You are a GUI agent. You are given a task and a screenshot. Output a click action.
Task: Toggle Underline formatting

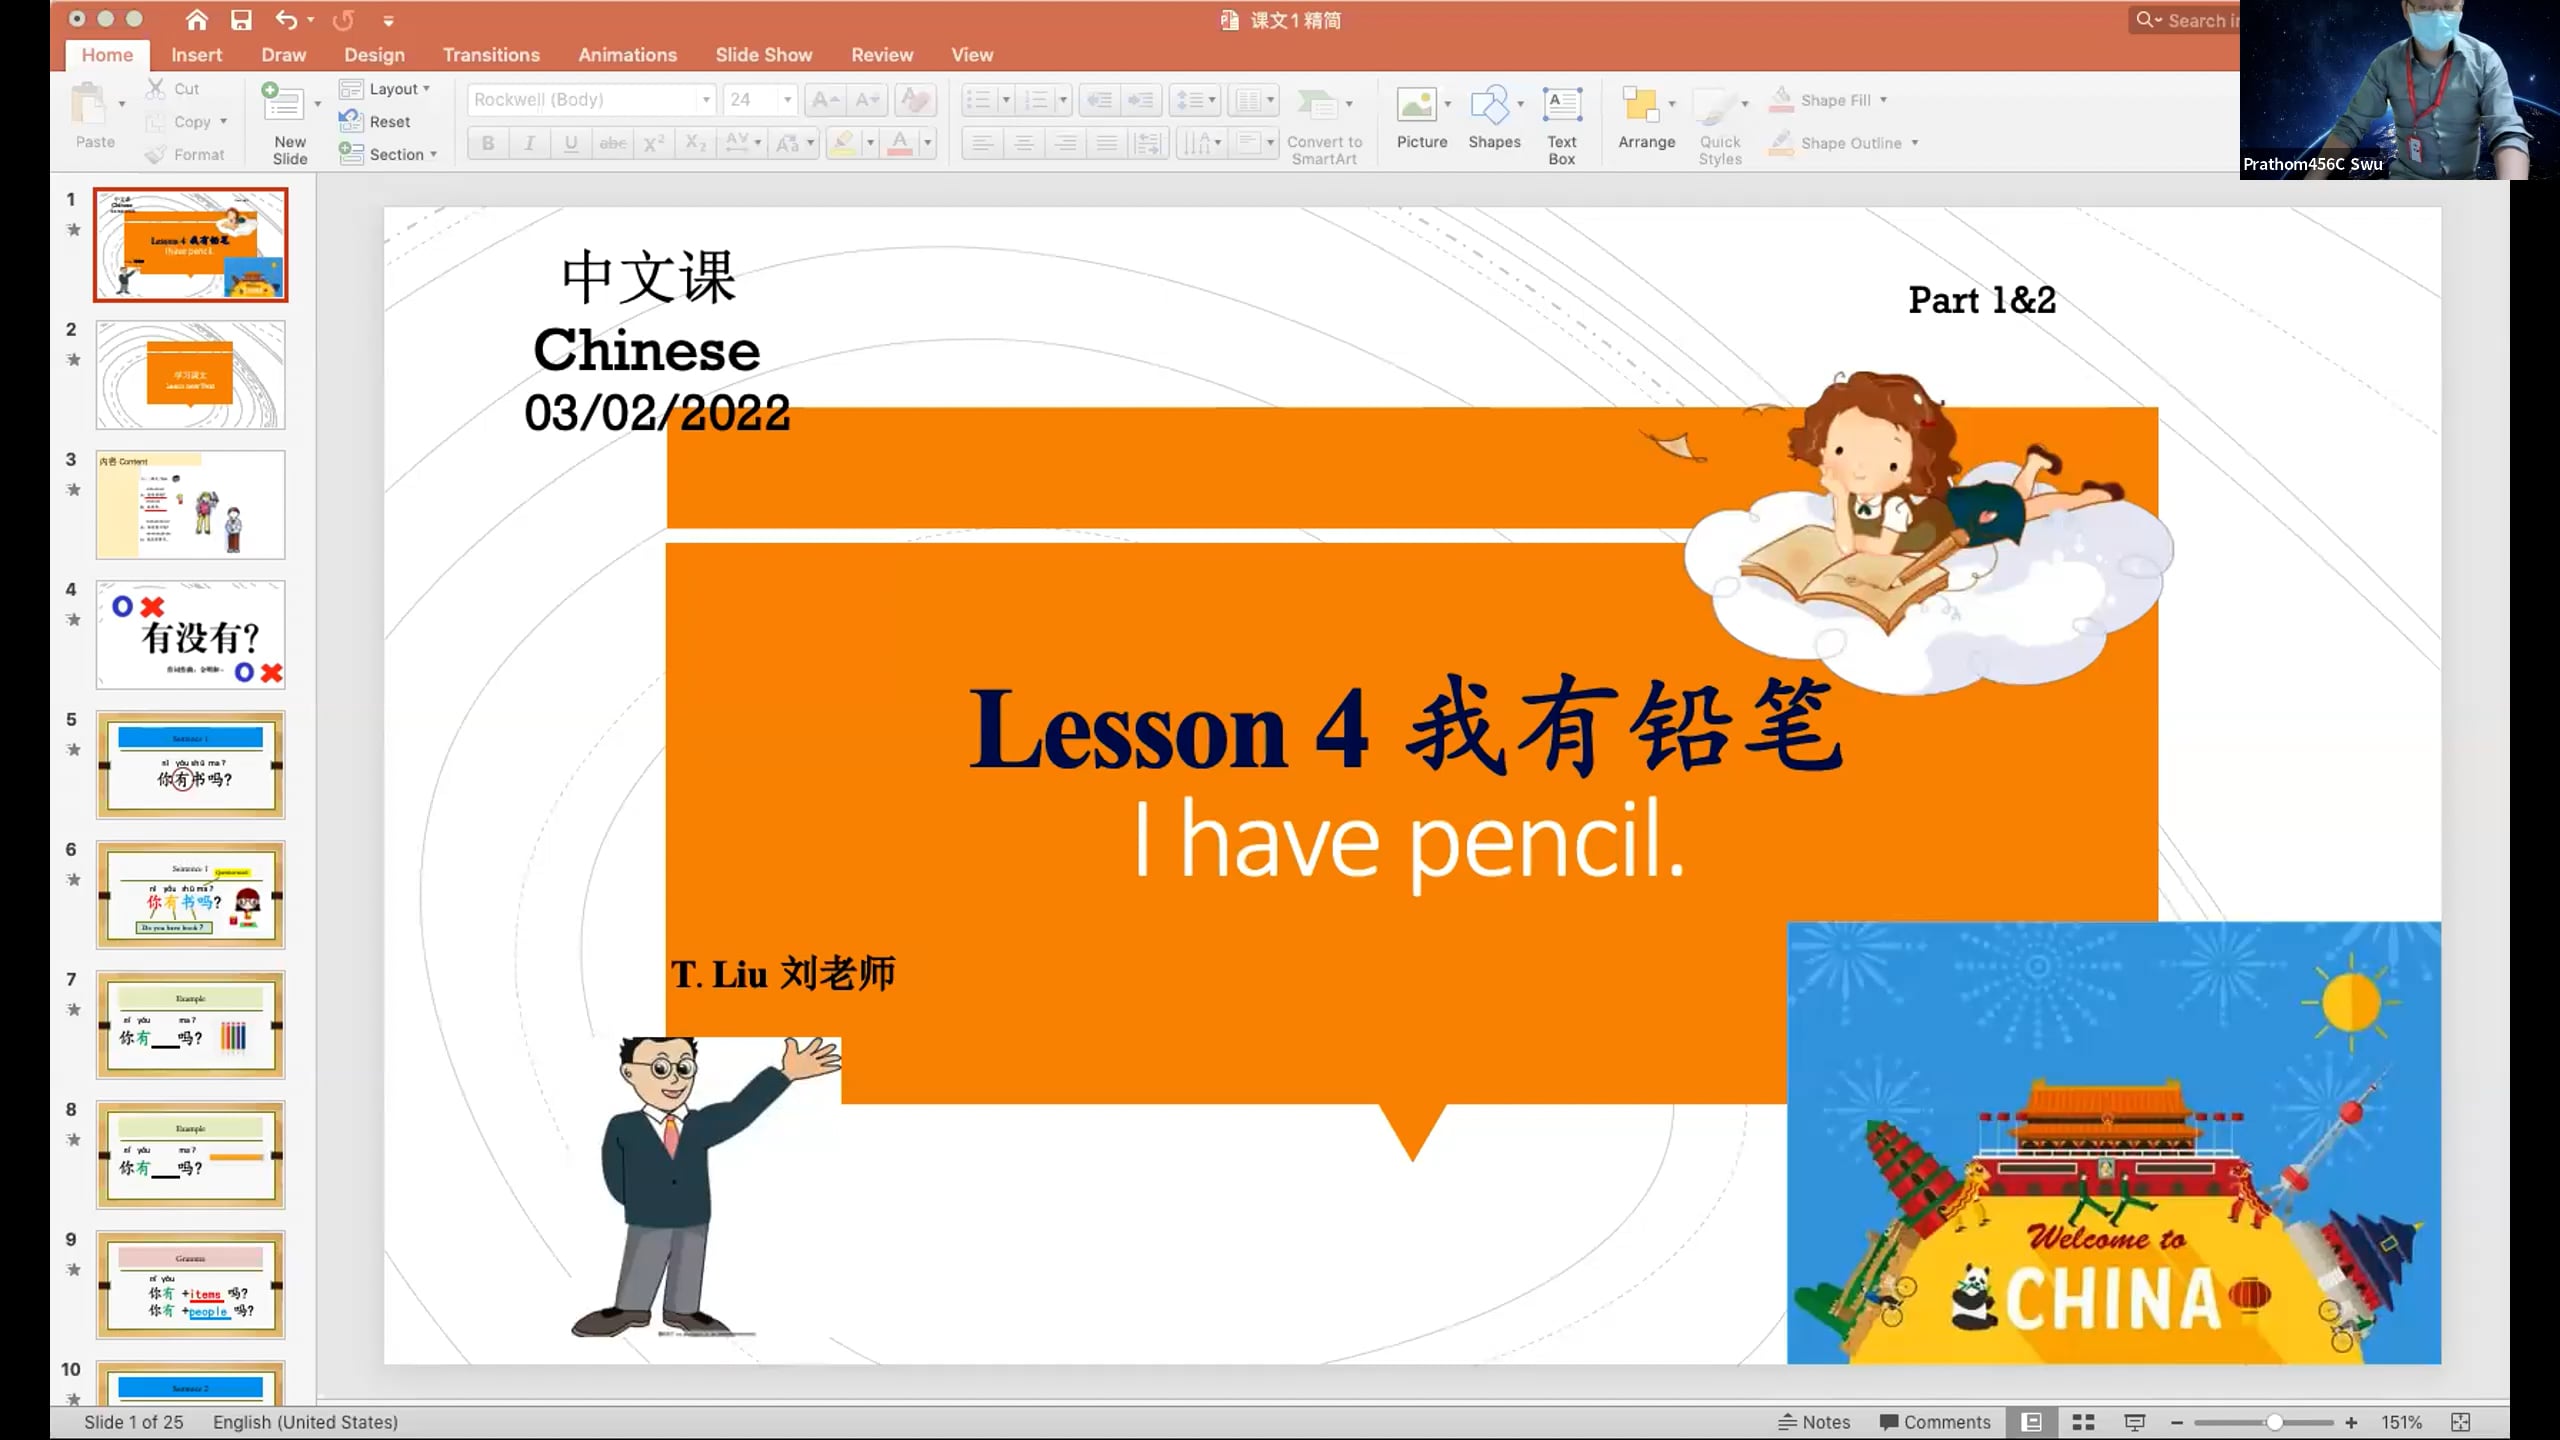click(571, 143)
